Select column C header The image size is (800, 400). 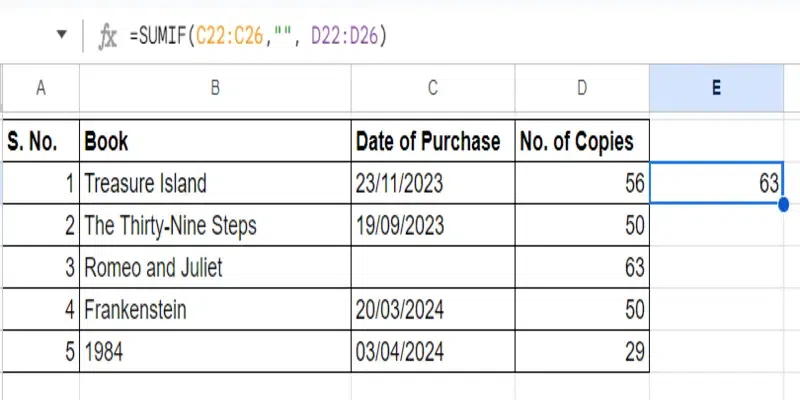coord(431,88)
